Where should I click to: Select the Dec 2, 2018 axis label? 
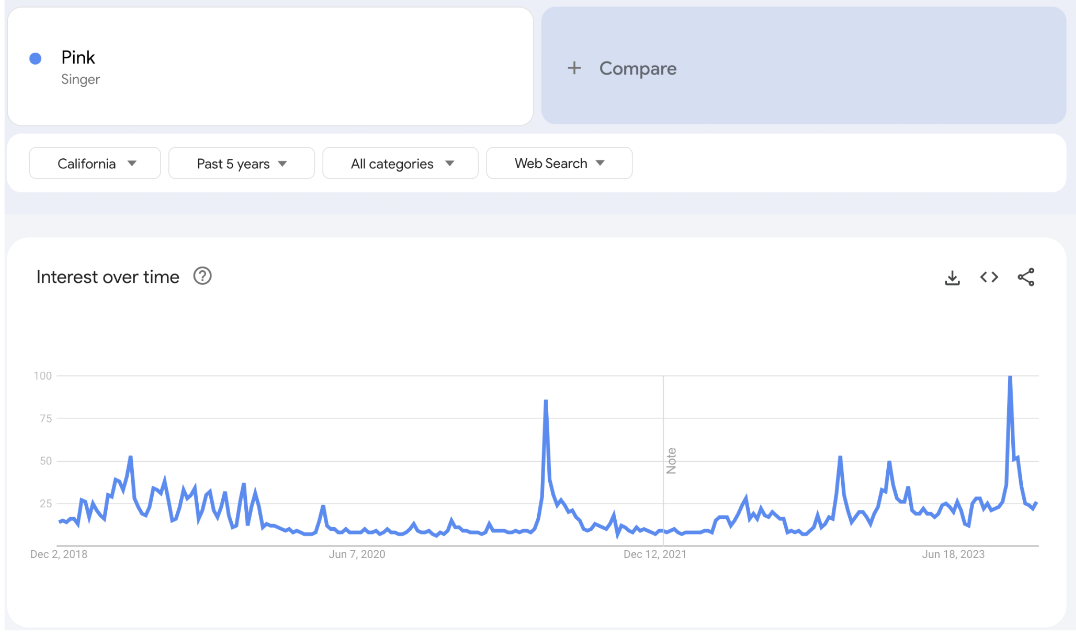coord(59,554)
